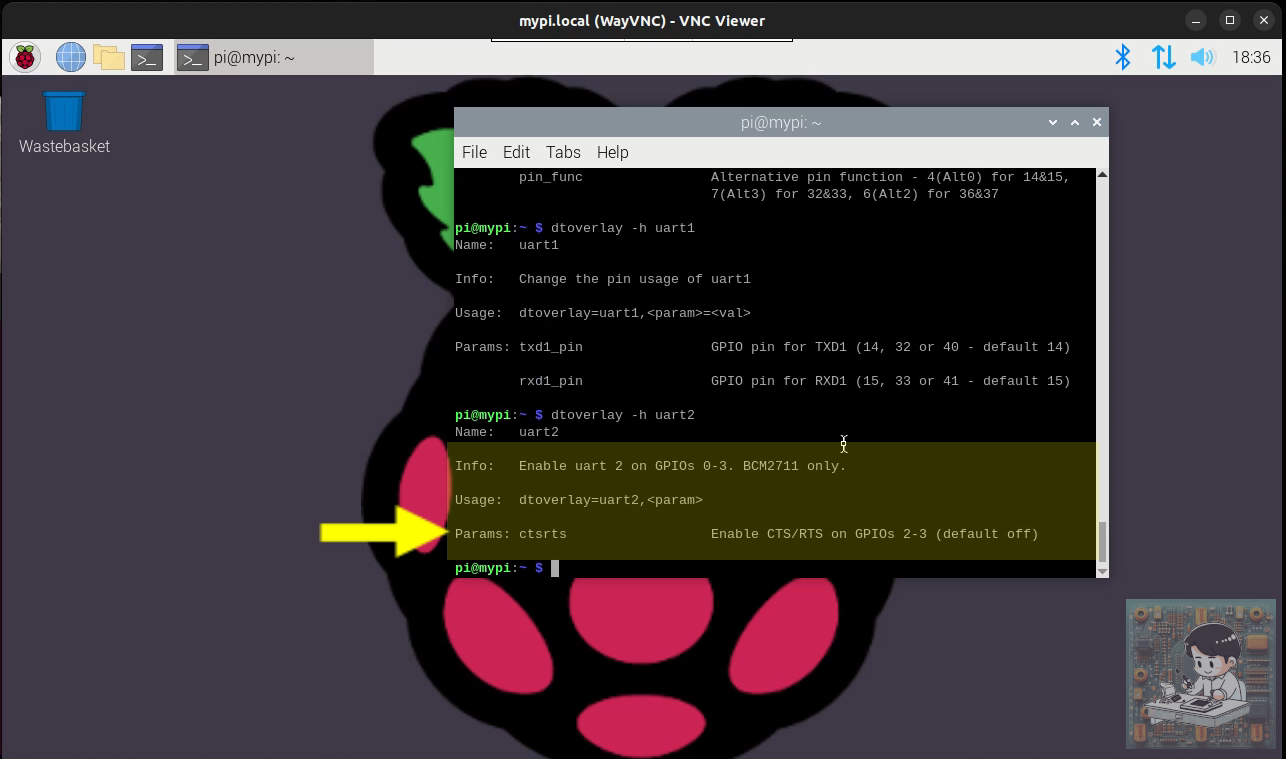Viewport: 1286px width, 759px height.
Task: Open the Raspberry Pi main menu
Action: click(x=25, y=58)
